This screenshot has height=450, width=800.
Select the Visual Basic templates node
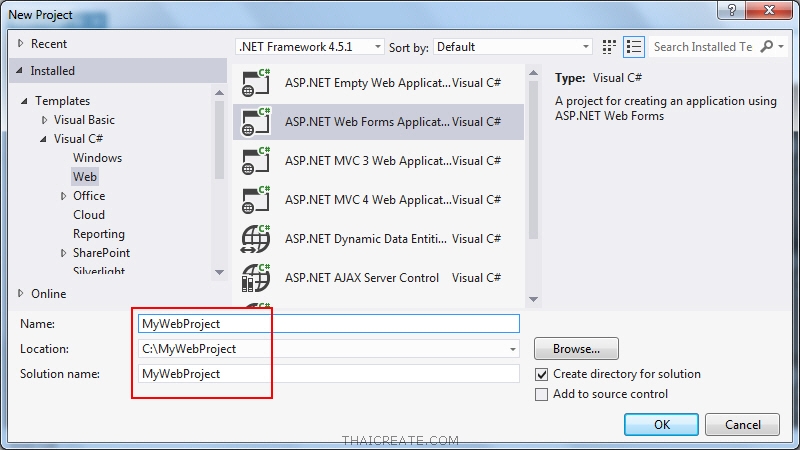coord(84,120)
